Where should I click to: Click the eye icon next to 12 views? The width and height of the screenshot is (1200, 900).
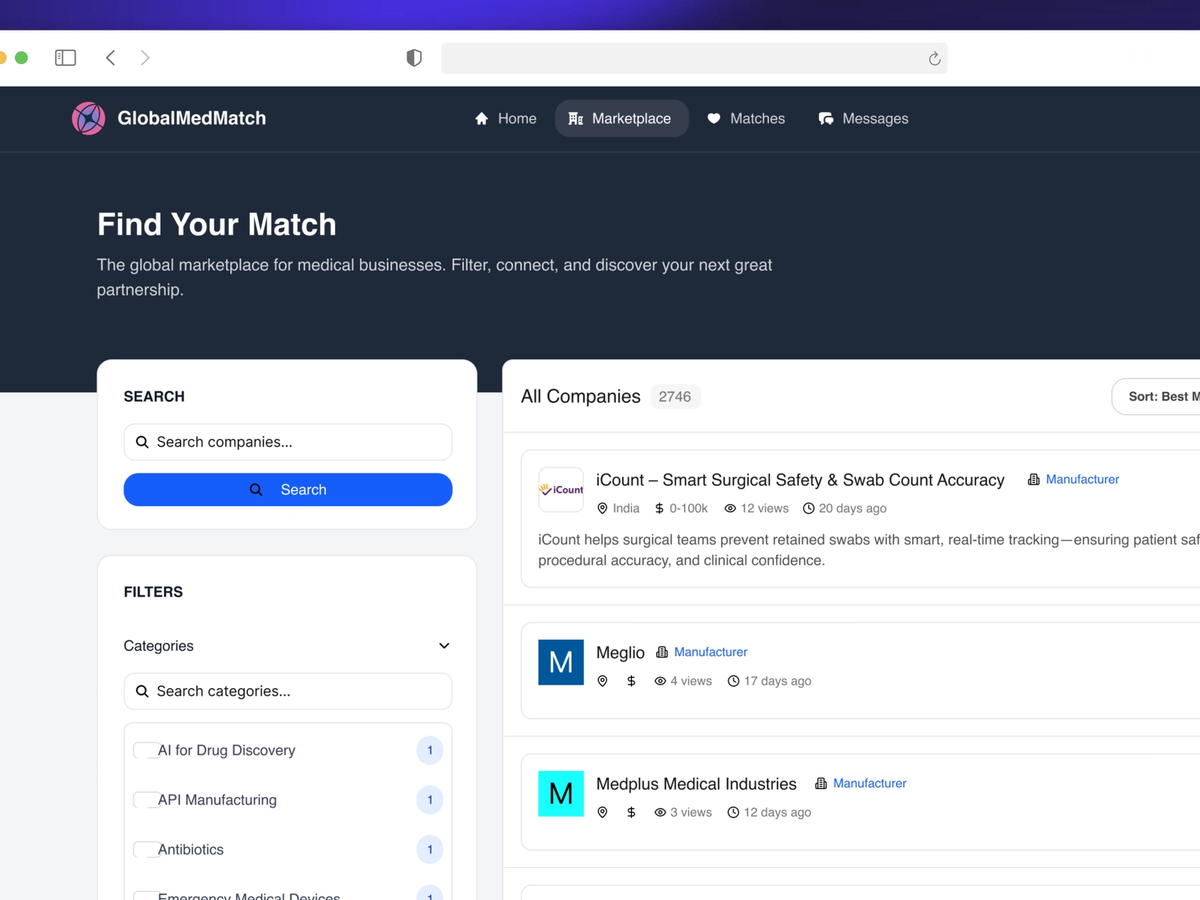pos(730,508)
